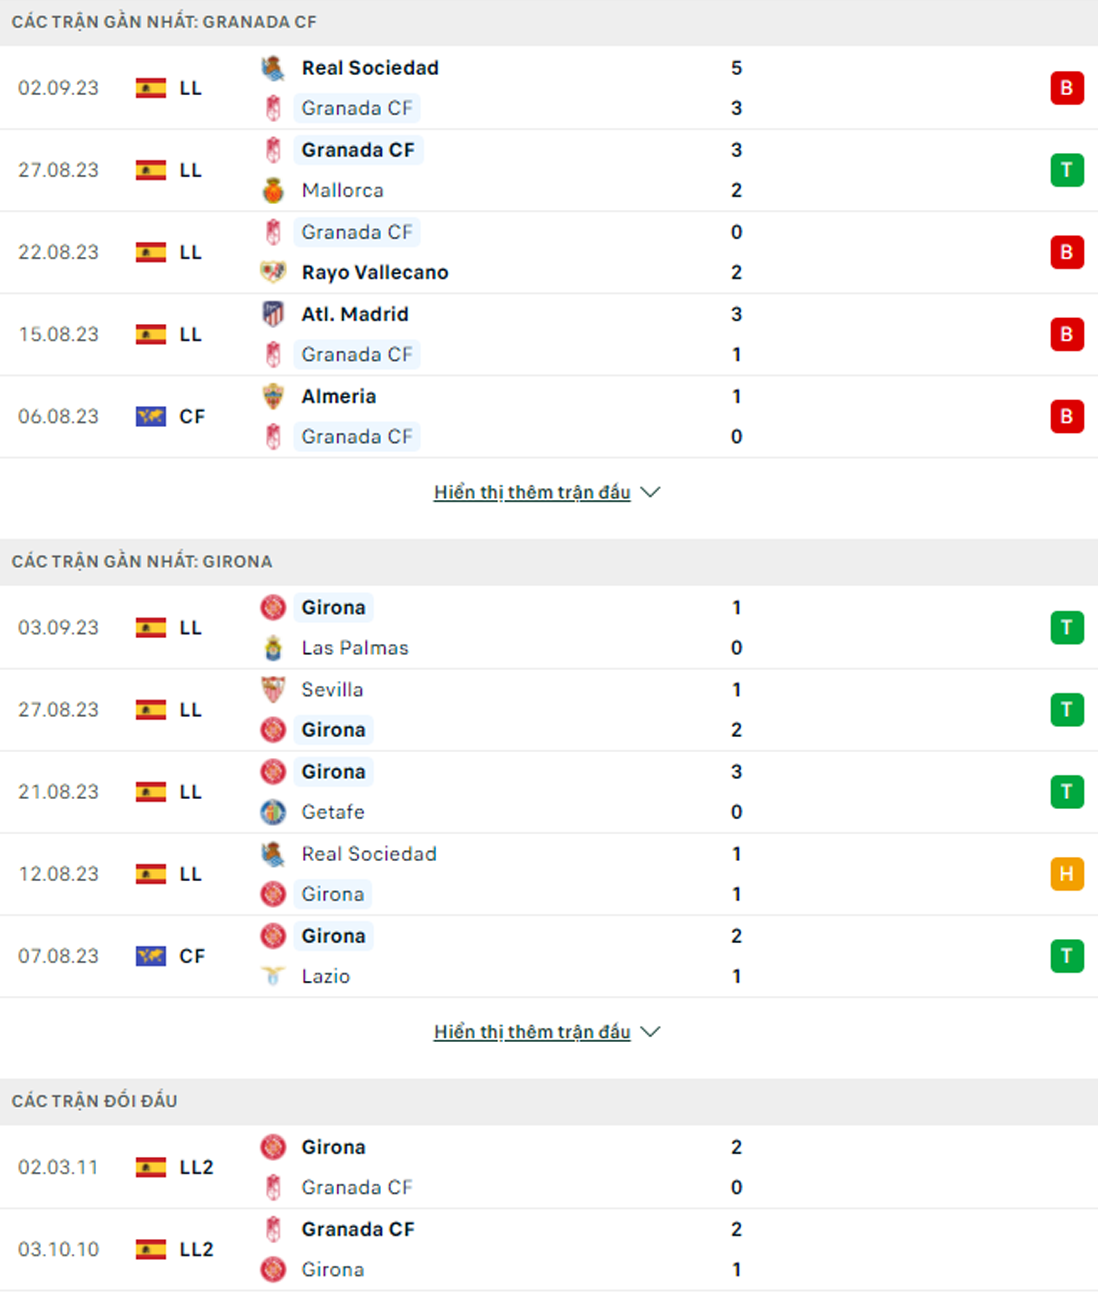Click the Rayo Vallecano crest icon
This screenshot has width=1098, height=1292.
tap(273, 272)
